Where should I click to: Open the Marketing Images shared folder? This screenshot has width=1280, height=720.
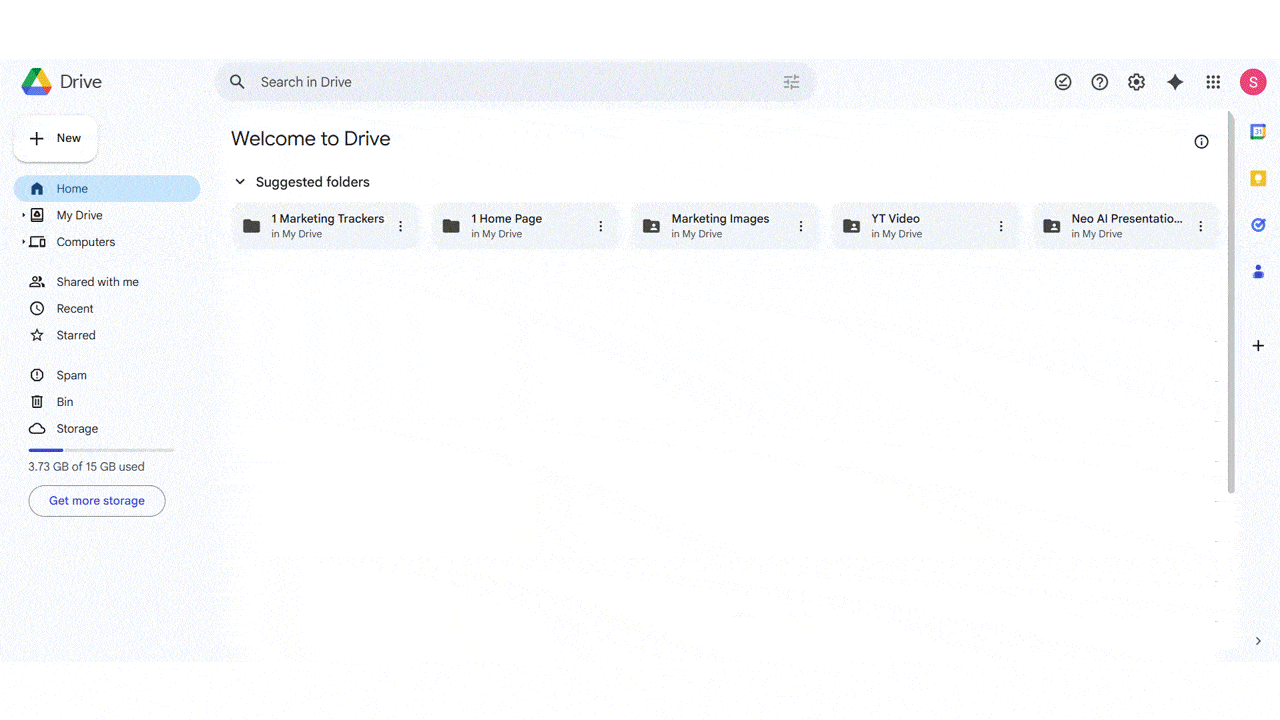(x=726, y=226)
